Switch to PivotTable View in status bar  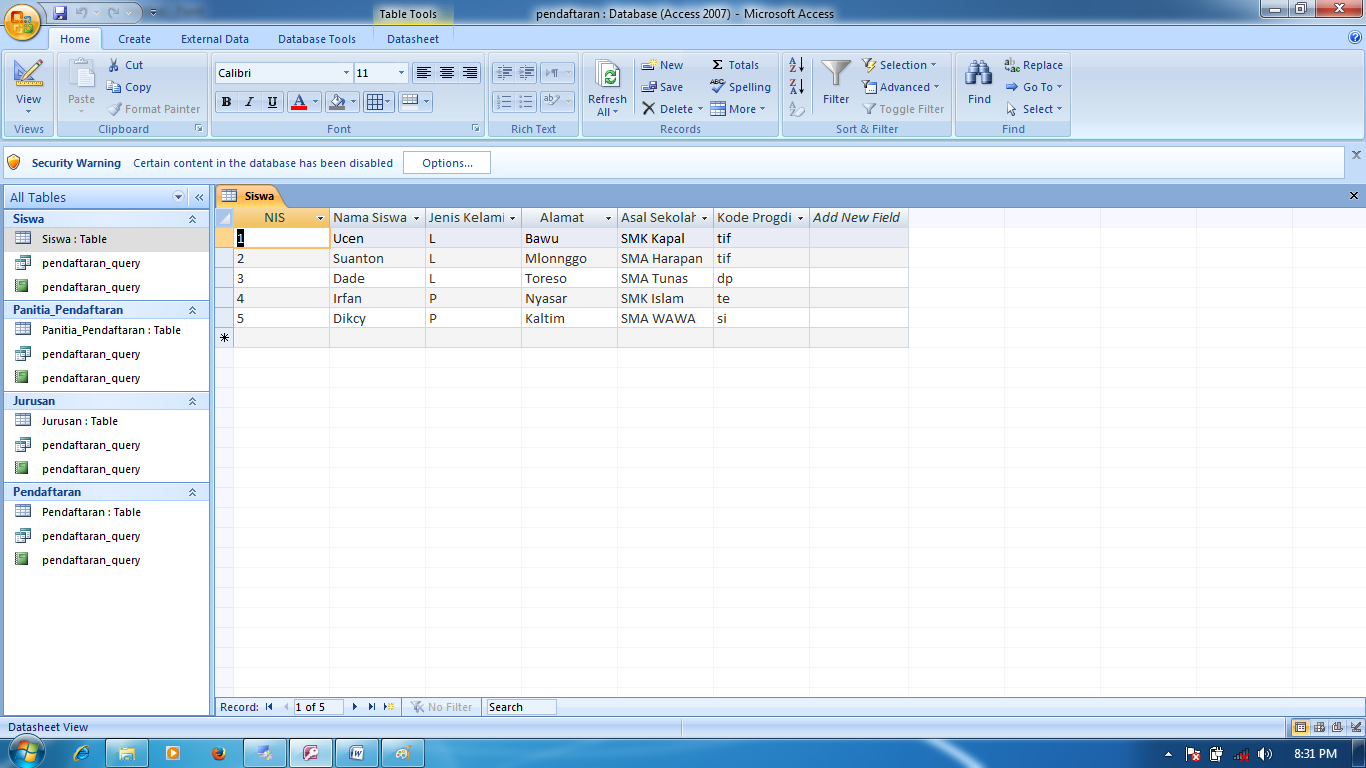pyautogui.click(x=1319, y=727)
